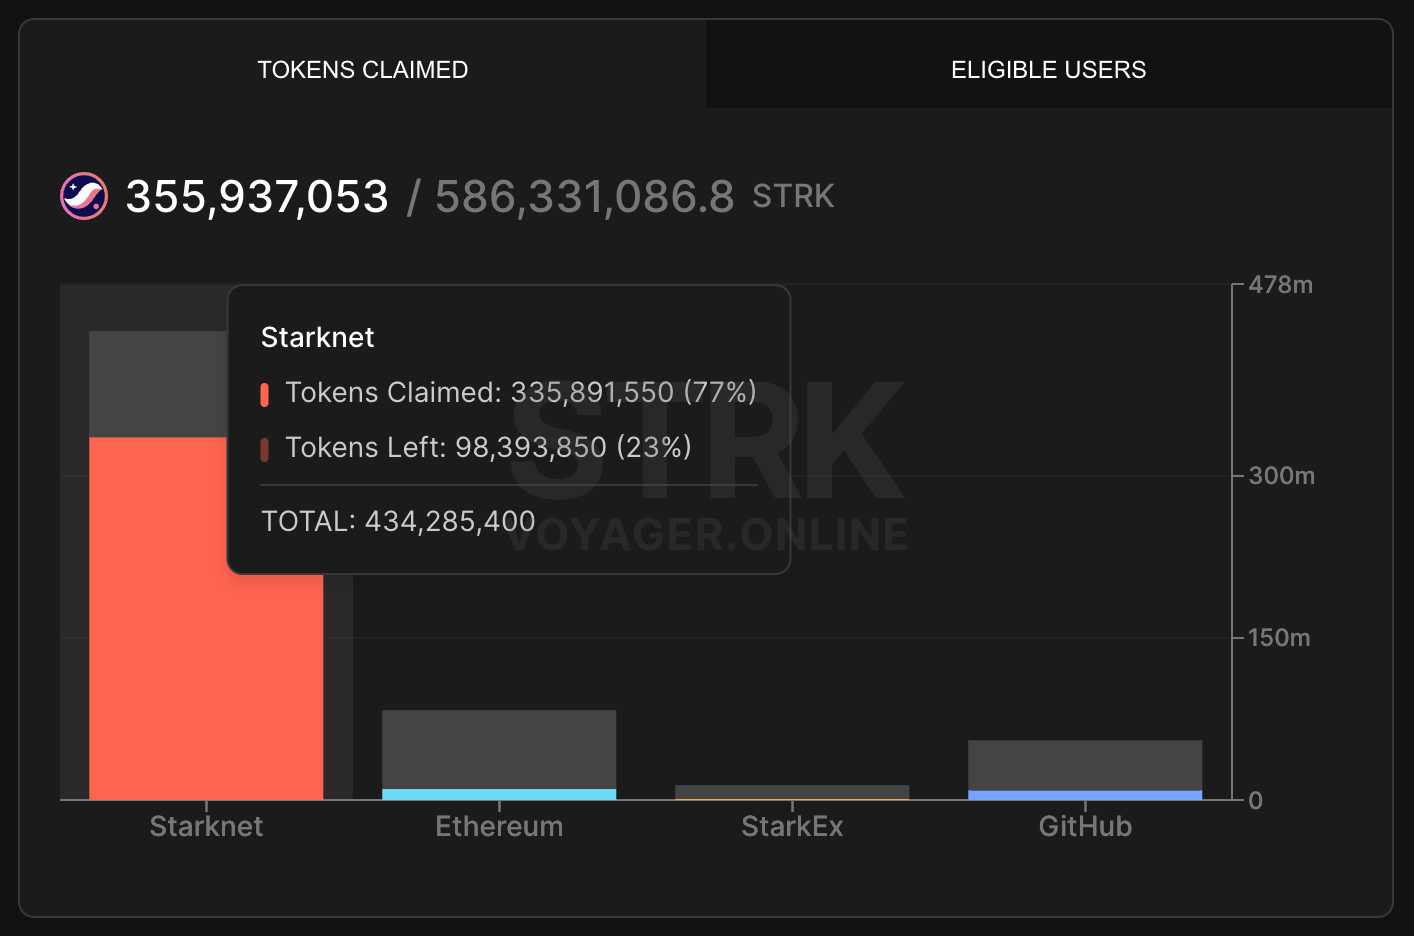1414x936 pixels.
Task: Click the GitHub axis label
Action: [x=1085, y=826]
